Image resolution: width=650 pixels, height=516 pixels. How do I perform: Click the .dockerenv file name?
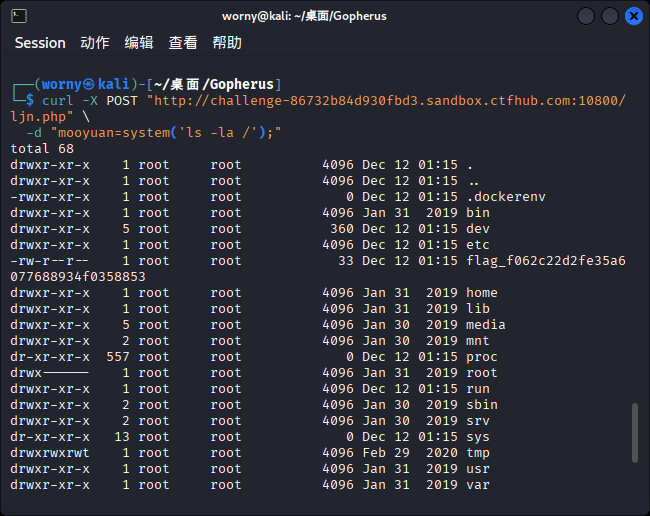click(506, 197)
